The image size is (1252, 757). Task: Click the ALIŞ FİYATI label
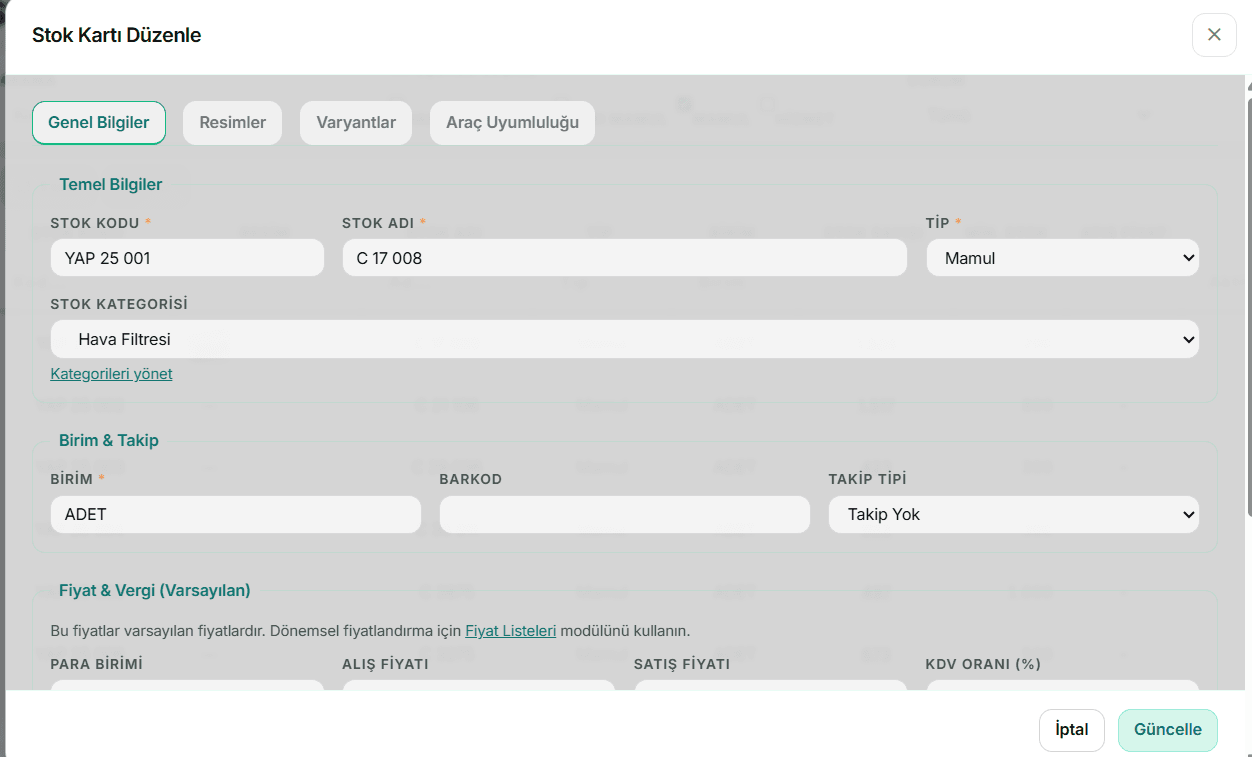click(385, 664)
